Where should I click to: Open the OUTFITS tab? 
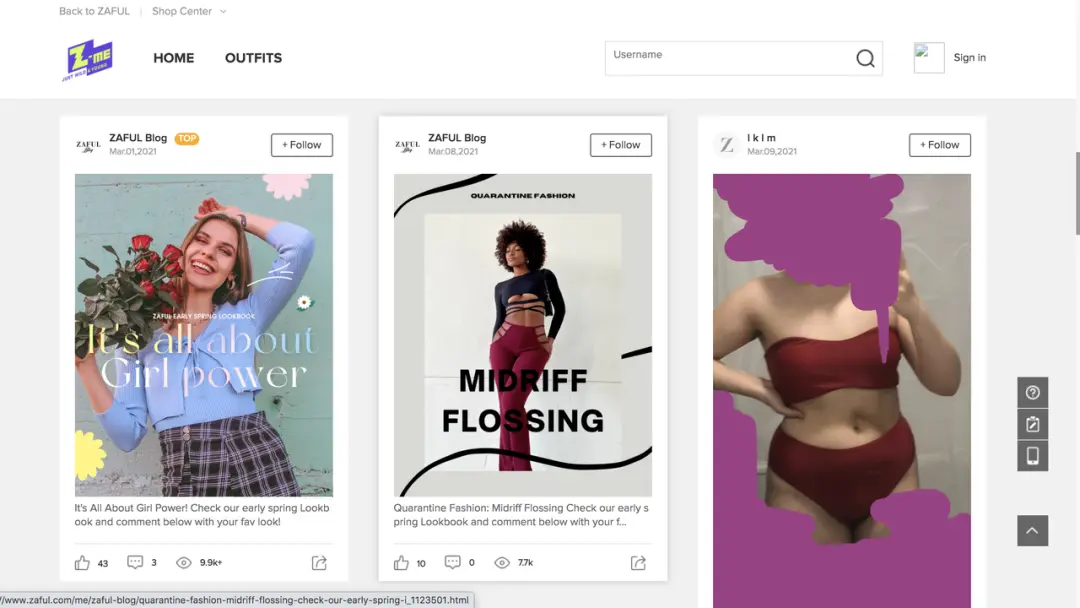click(253, 58)
